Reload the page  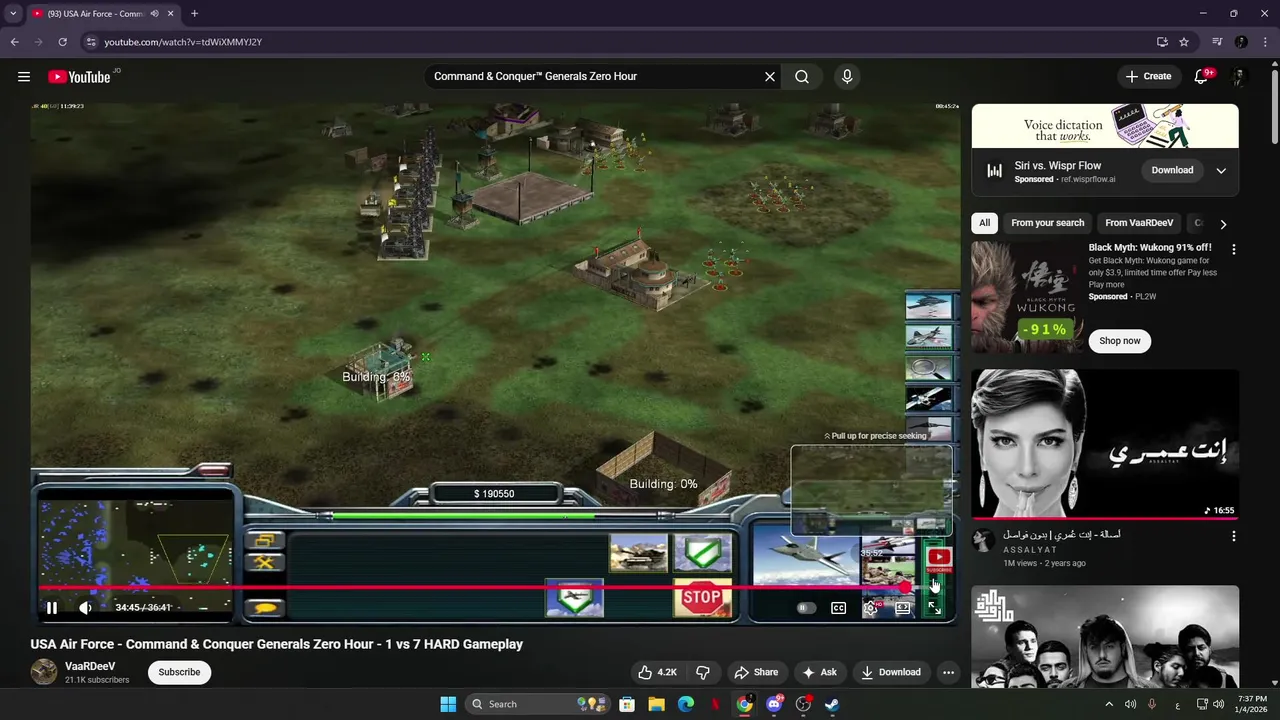62,42
